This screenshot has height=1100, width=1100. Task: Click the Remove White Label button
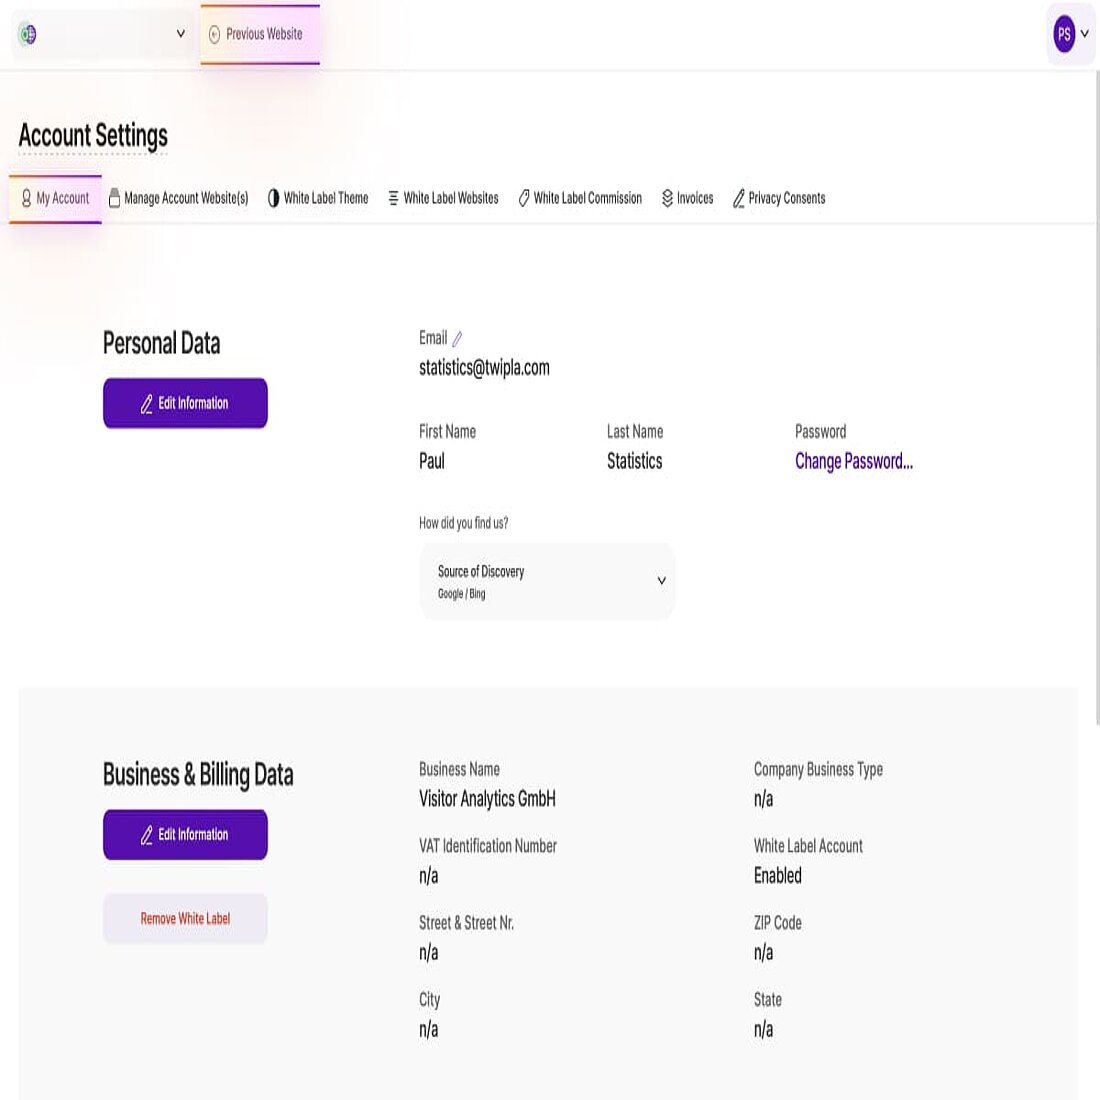185,918
